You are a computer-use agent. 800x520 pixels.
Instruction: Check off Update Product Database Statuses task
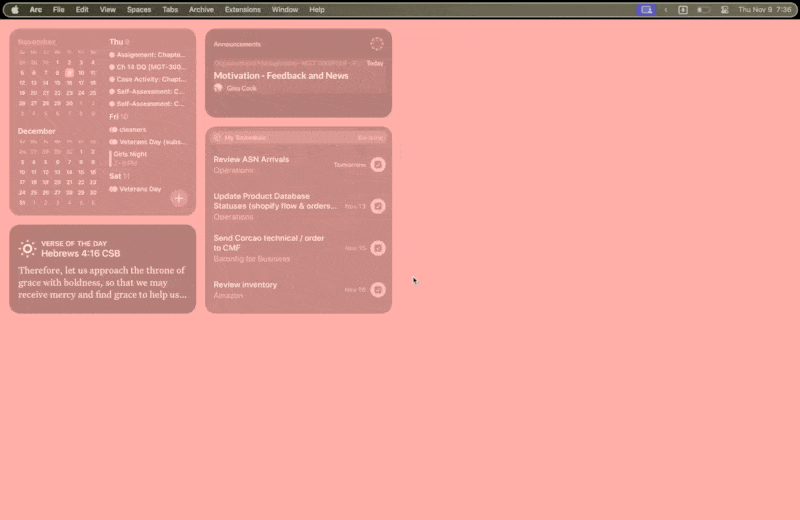click(378, 206)
